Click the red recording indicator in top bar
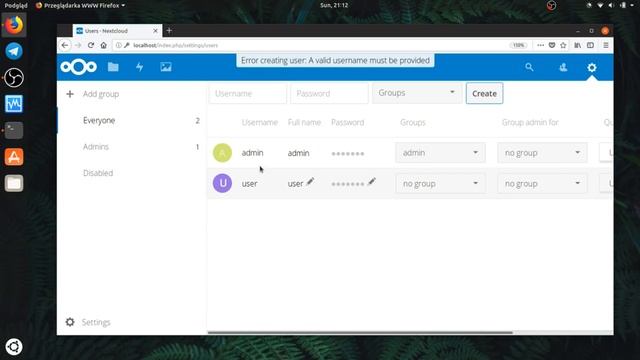The image size is (640, 360). (551, 5)
